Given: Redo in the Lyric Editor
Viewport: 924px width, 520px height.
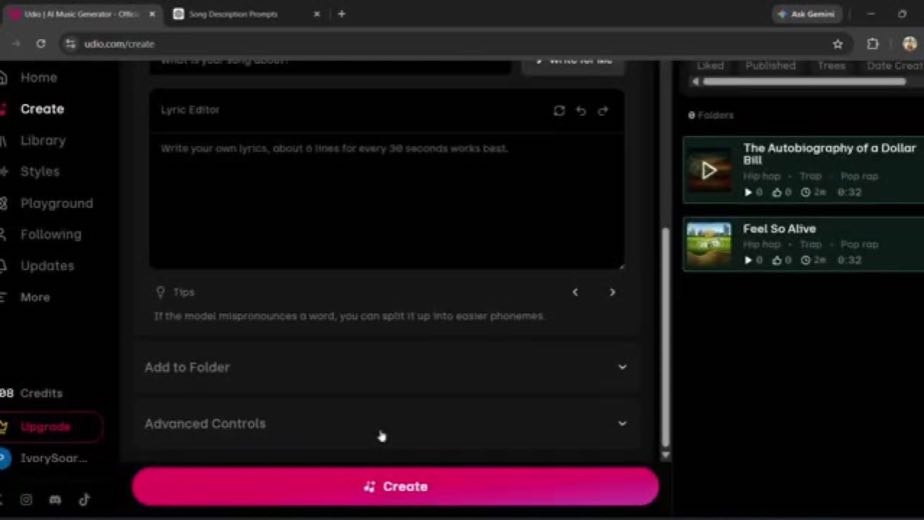Looking at the screenshot, I should (603, 110).
